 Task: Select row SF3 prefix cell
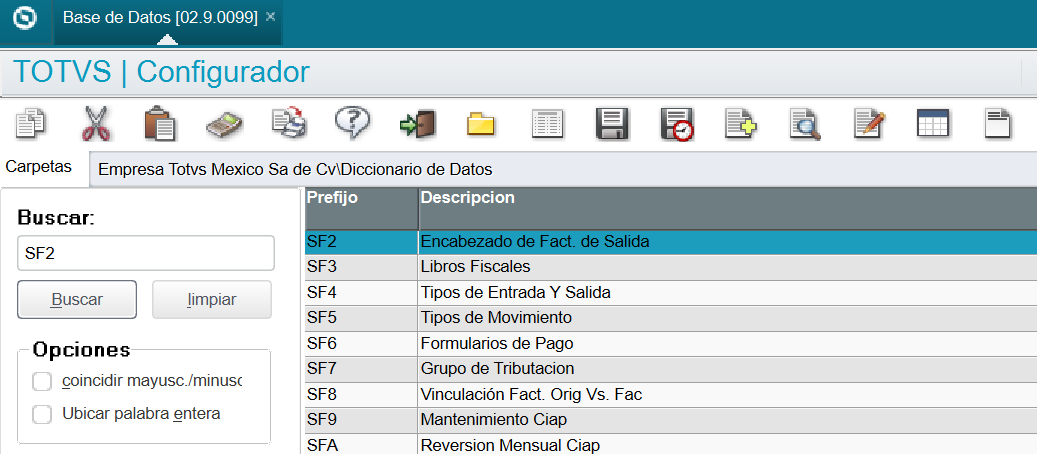point(362,267)
